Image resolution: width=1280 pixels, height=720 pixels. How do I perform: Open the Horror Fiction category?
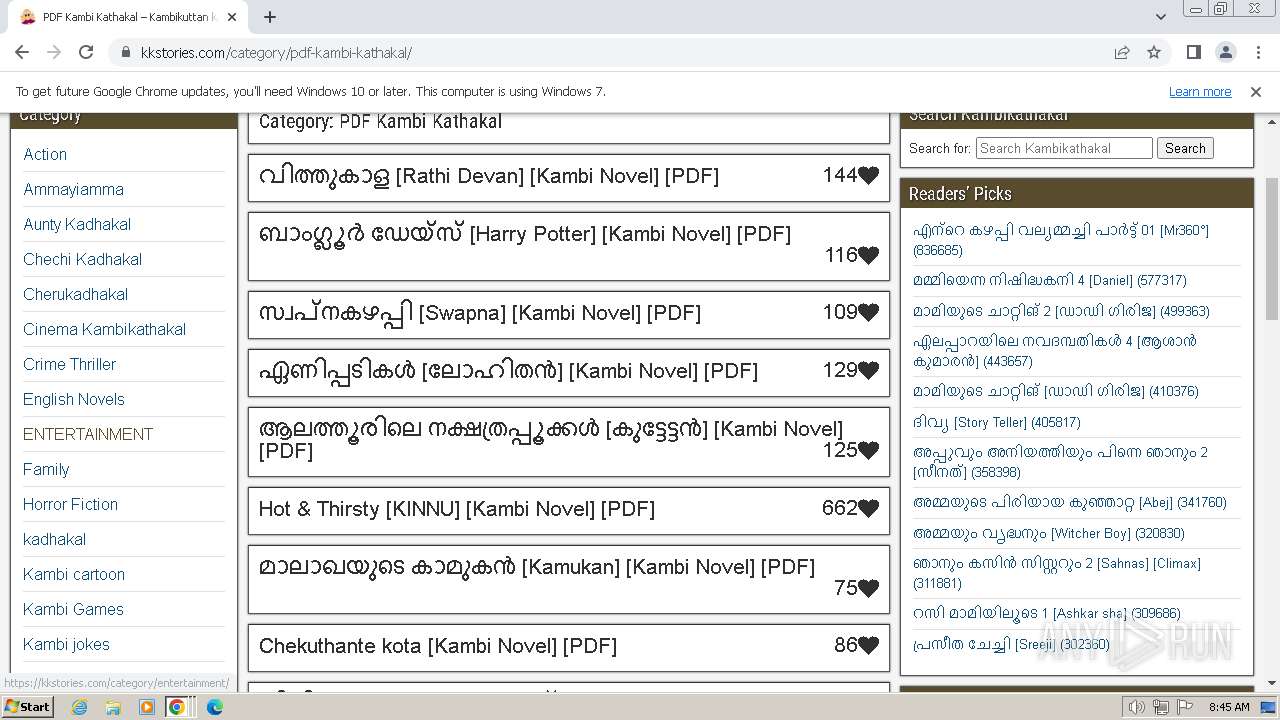click(x=71, y=504)
